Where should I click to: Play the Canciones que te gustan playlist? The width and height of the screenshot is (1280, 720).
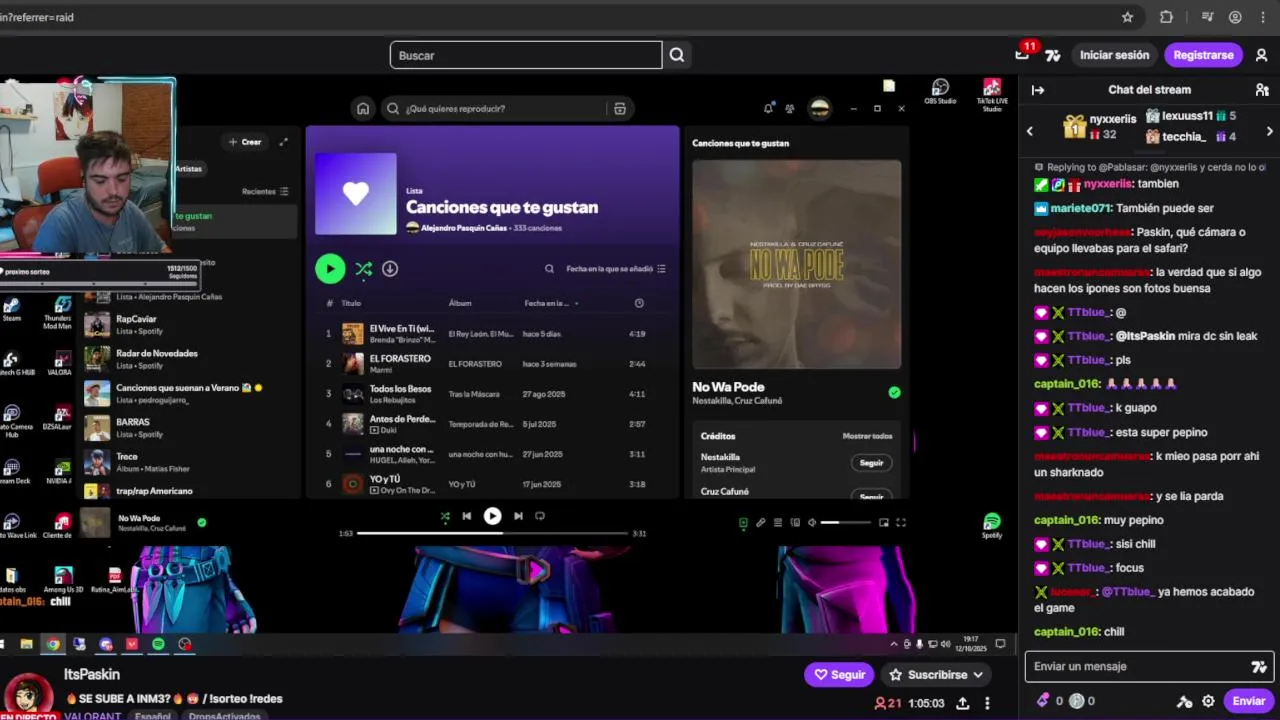click(x=330, y=268)
